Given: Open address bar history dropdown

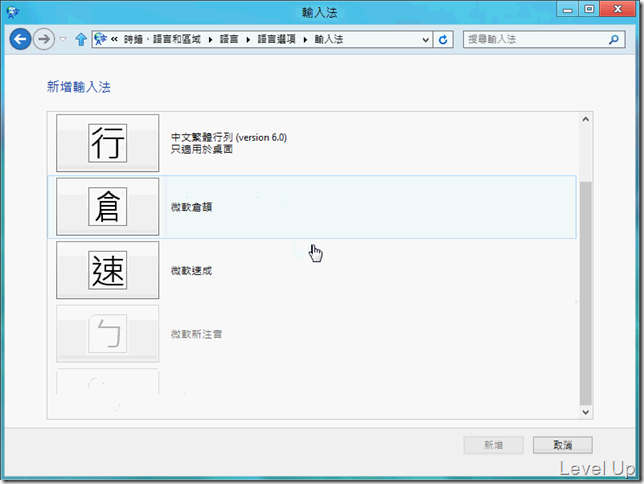Looking at the screenshot, I should (426, 39).
